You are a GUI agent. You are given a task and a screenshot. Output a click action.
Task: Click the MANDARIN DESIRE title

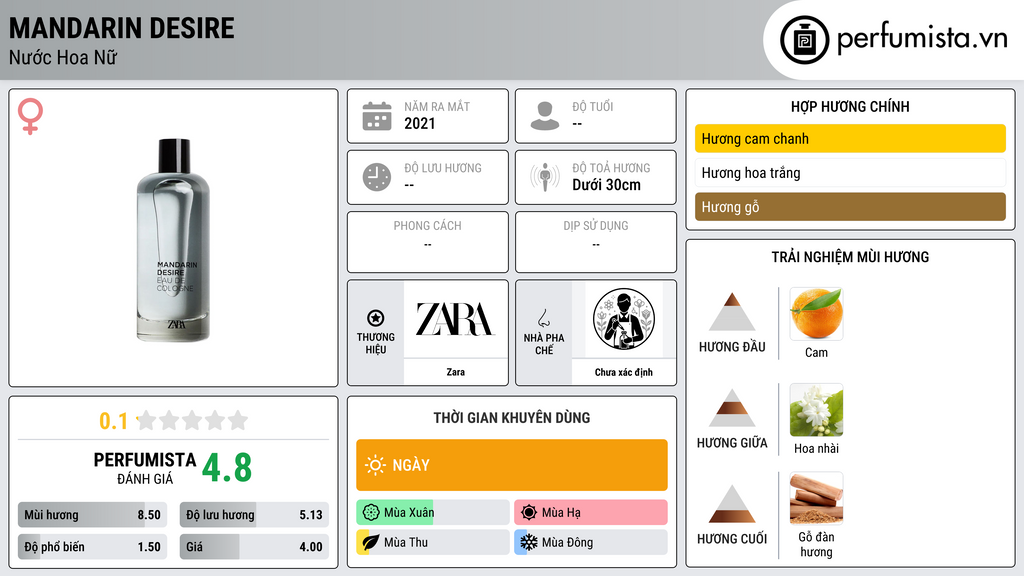pyautogui.click(x=121, y=29)
